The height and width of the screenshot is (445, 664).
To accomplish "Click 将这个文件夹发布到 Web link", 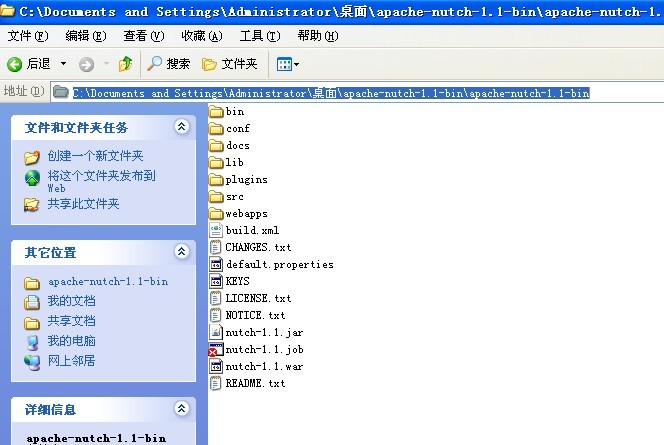I will [102, 181].
